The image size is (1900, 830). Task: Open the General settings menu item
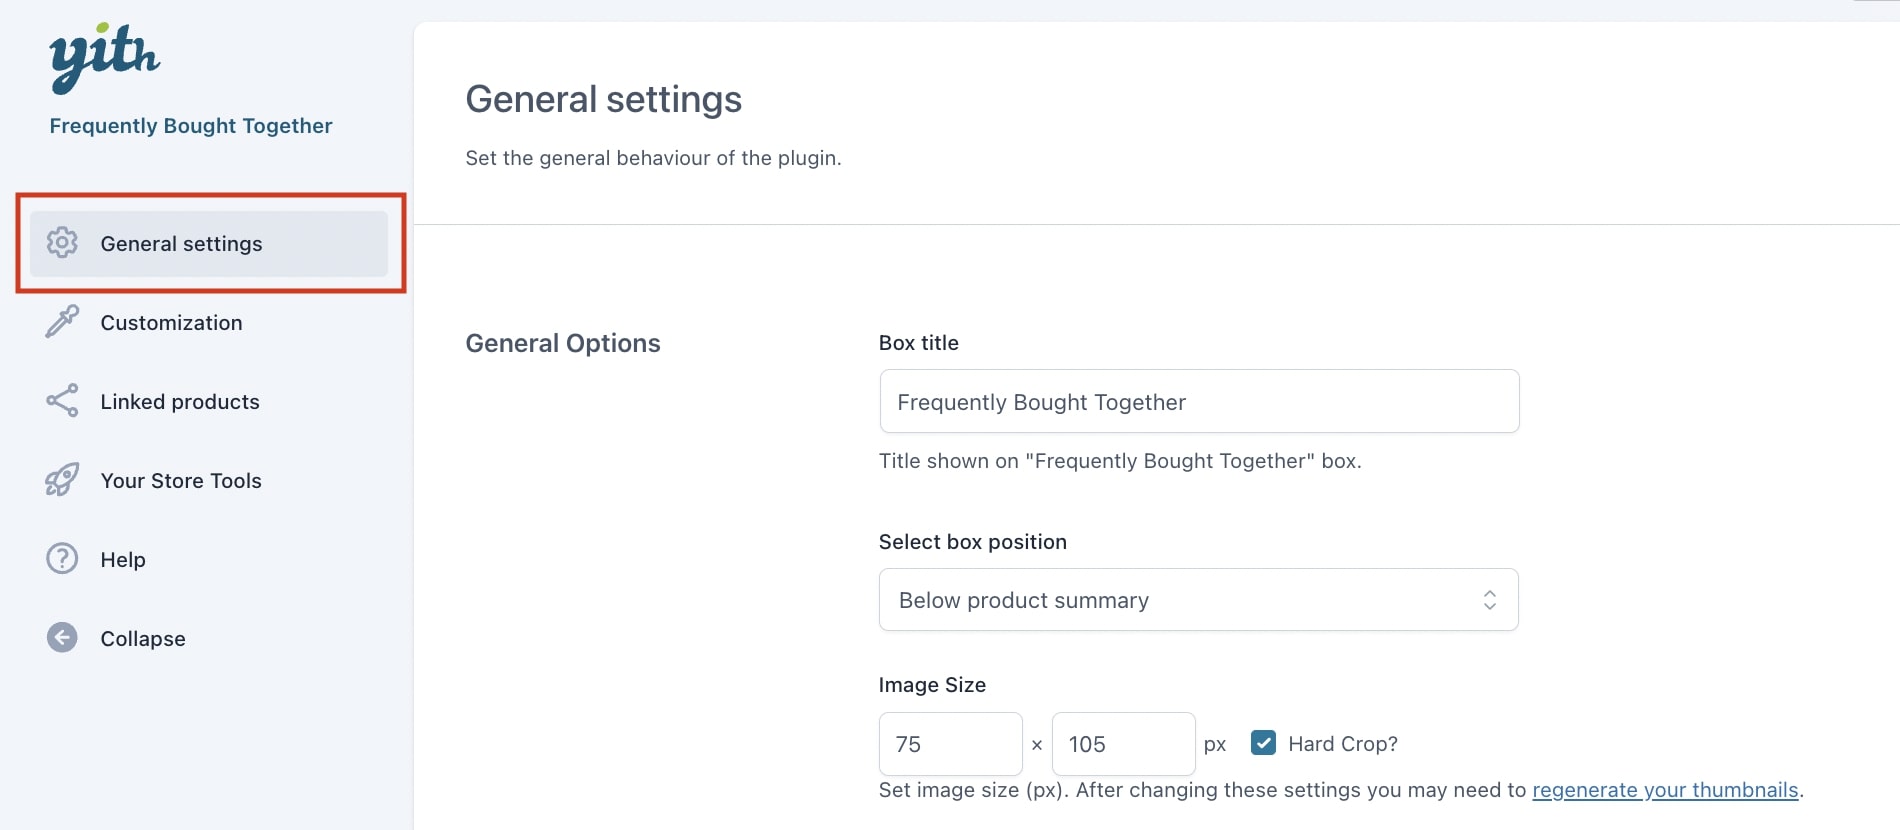[209, 244]
